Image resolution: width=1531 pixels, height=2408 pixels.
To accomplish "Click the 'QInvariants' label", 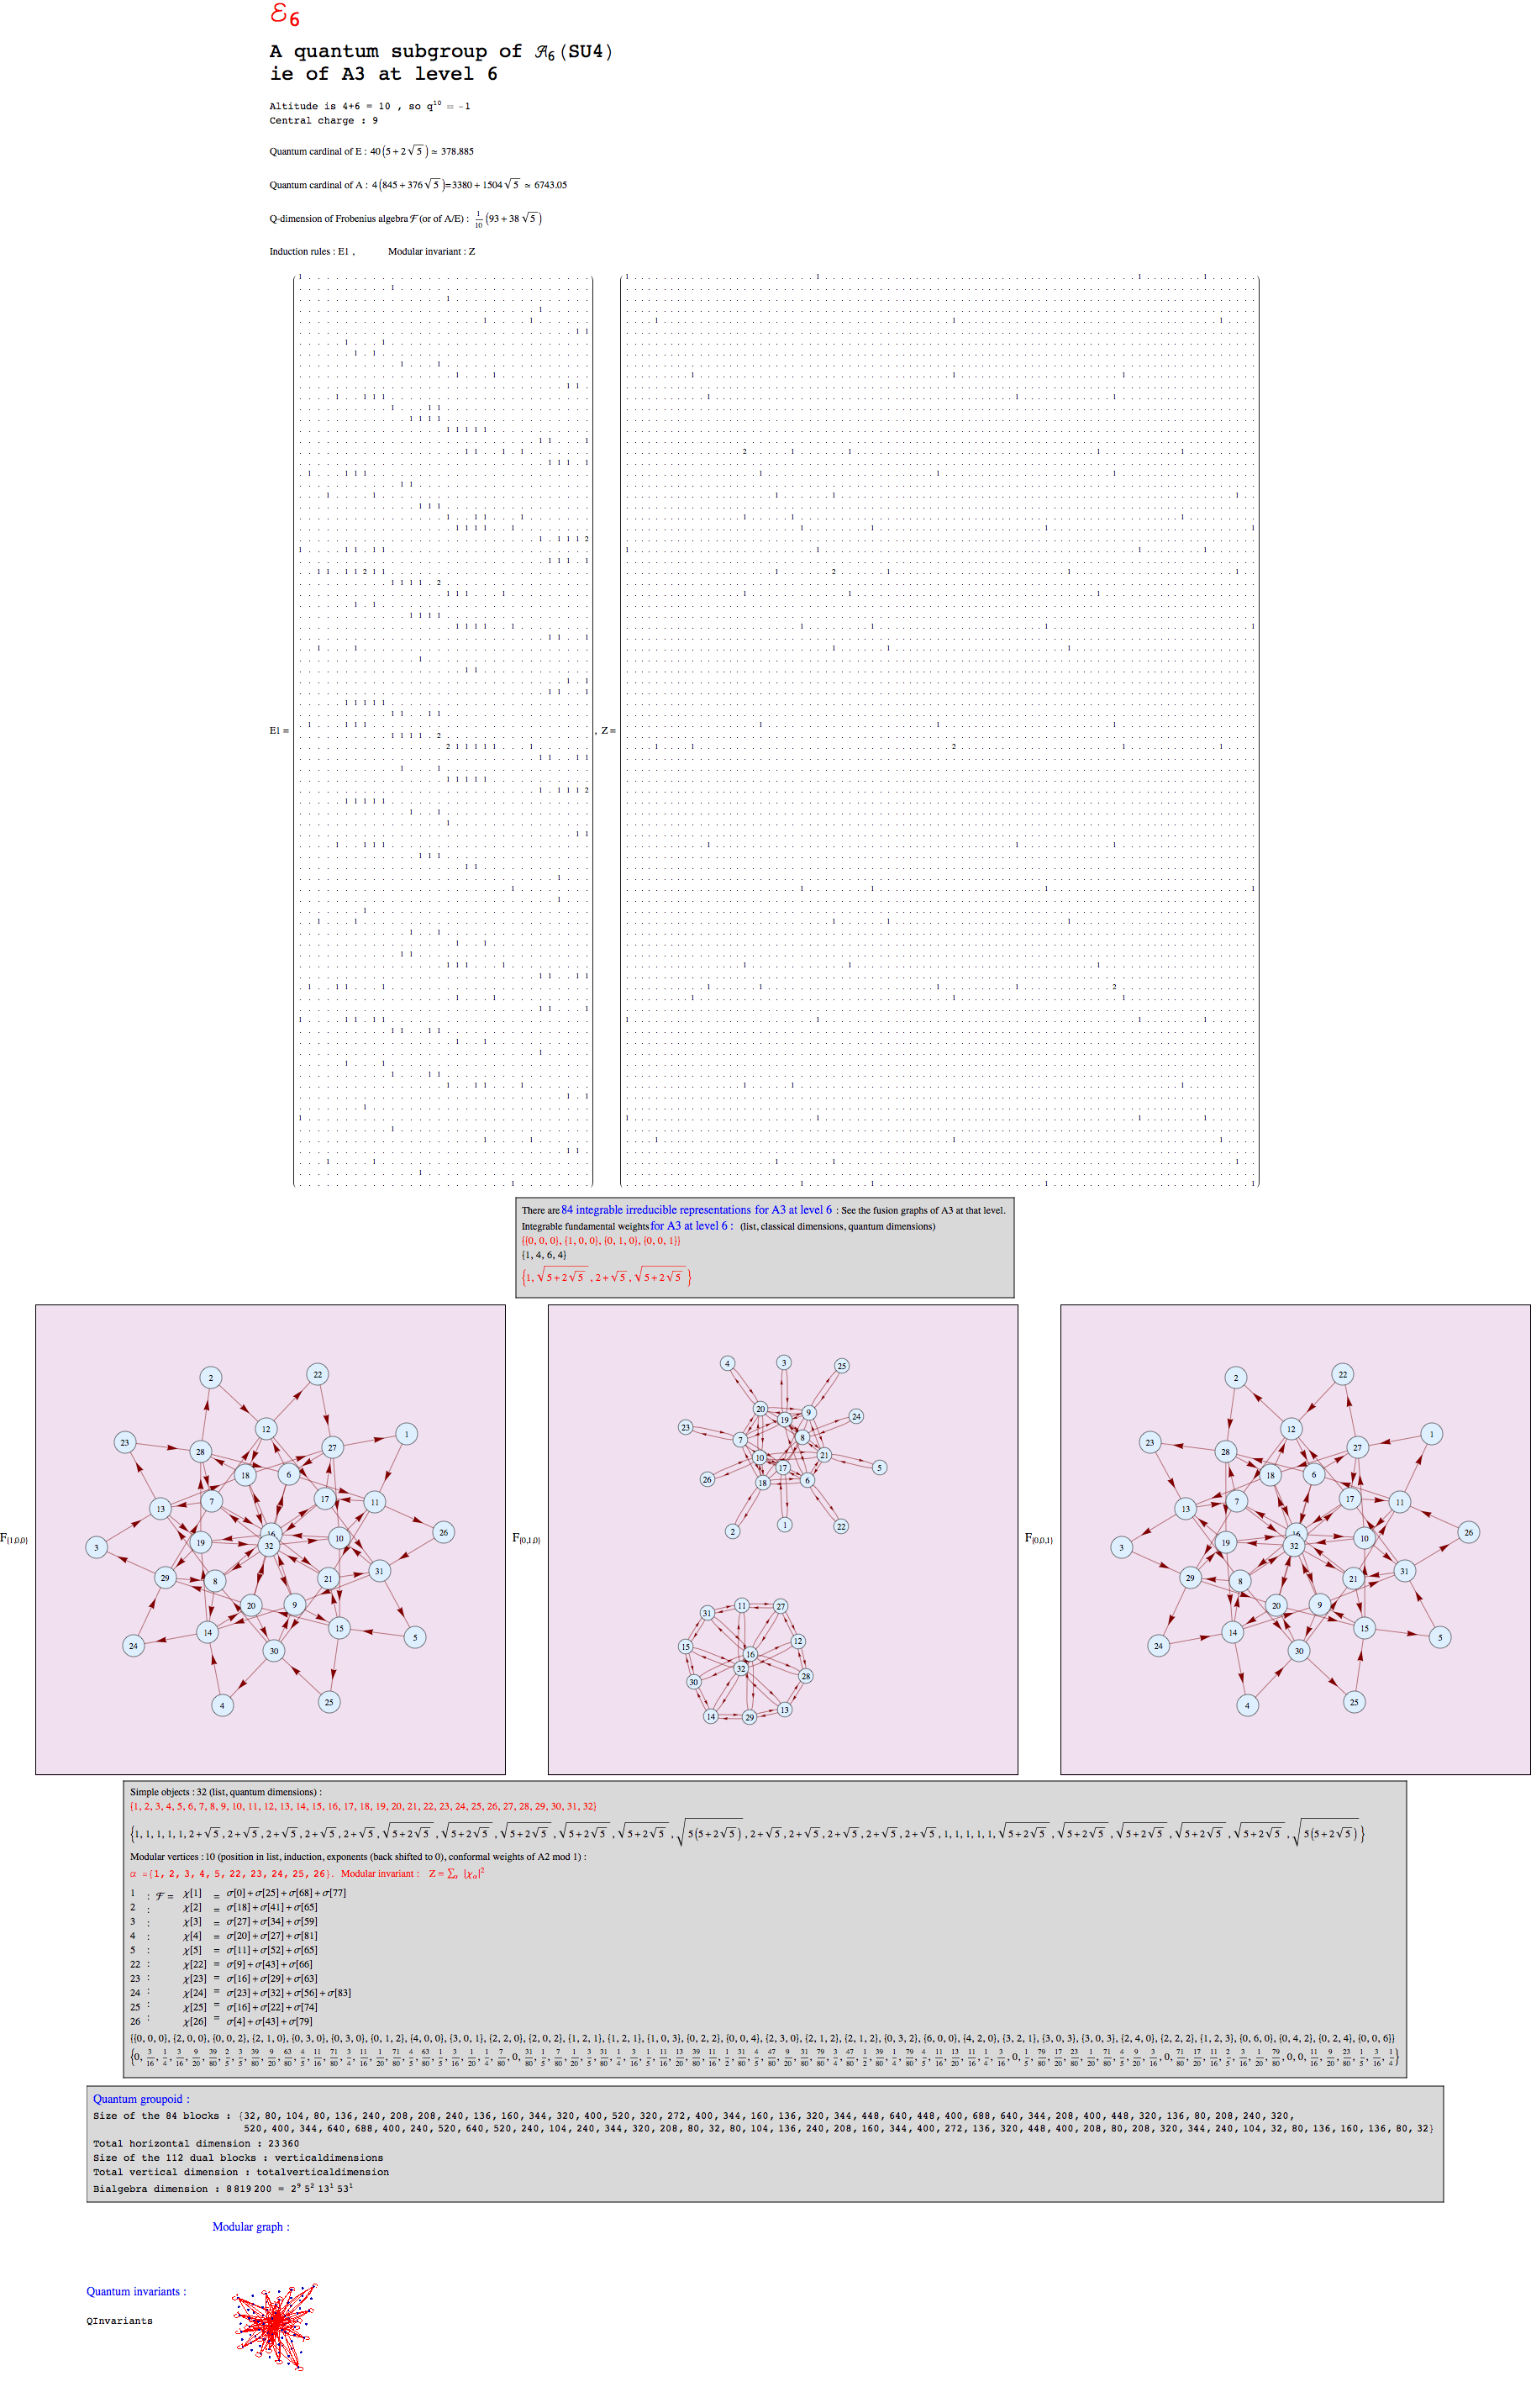I will coord(119,2320).
